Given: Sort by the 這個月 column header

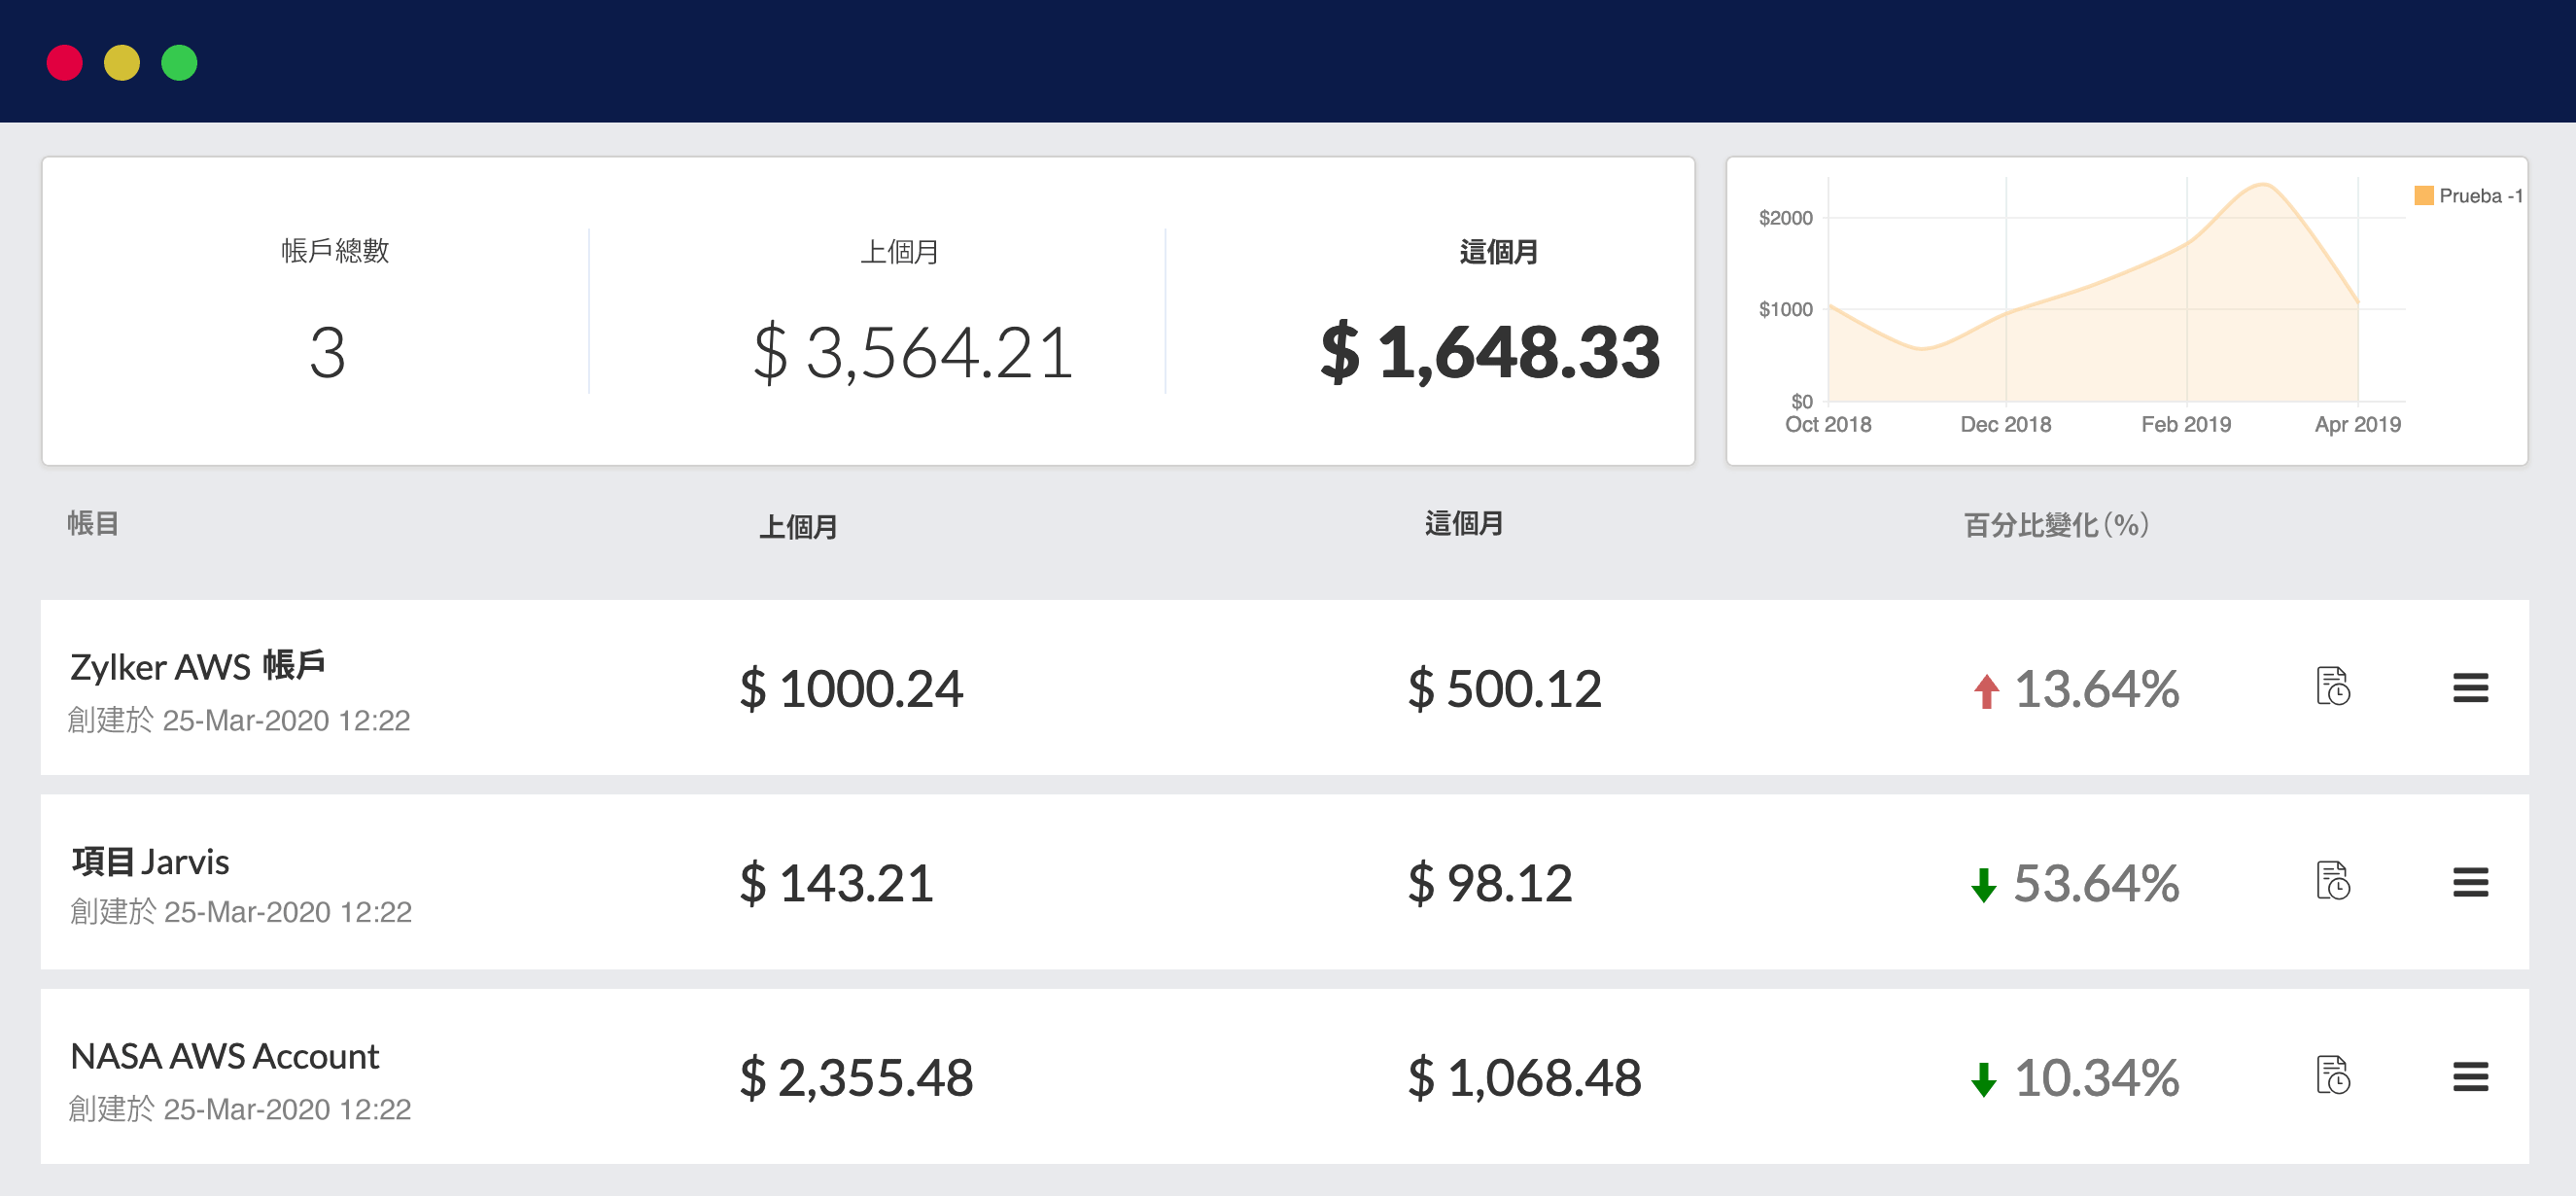Looking at the screenshot, I should click(x=1463, y=524).
